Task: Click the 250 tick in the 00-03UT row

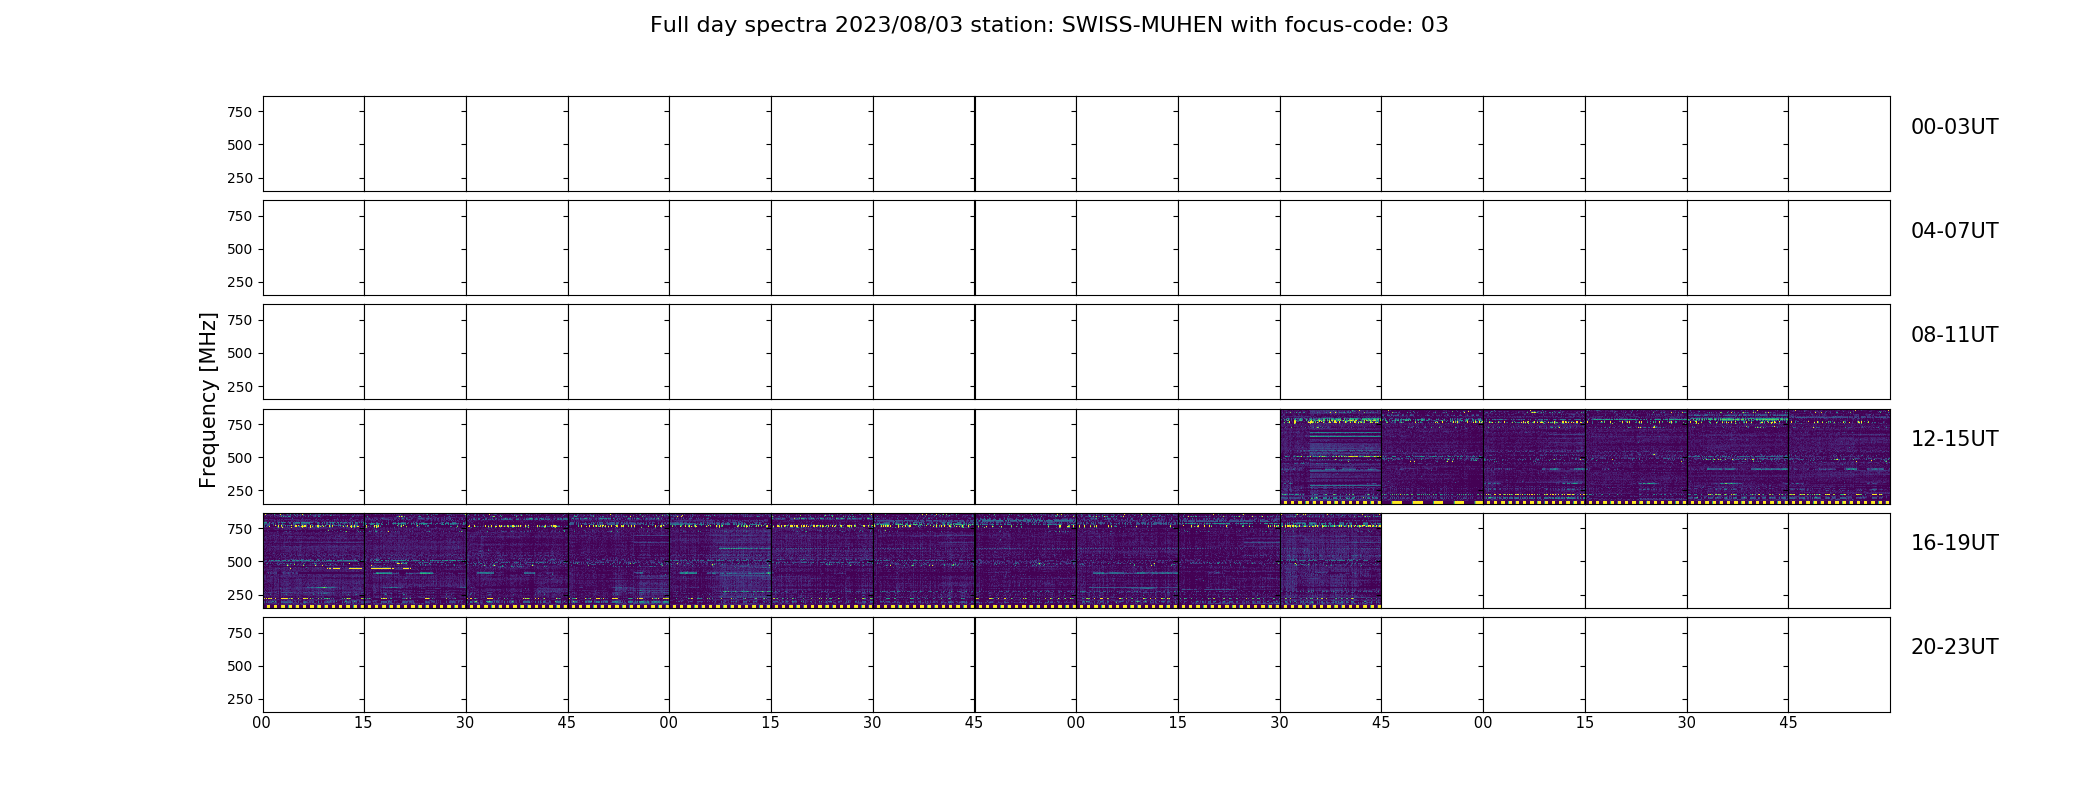Action: (239, 178)
